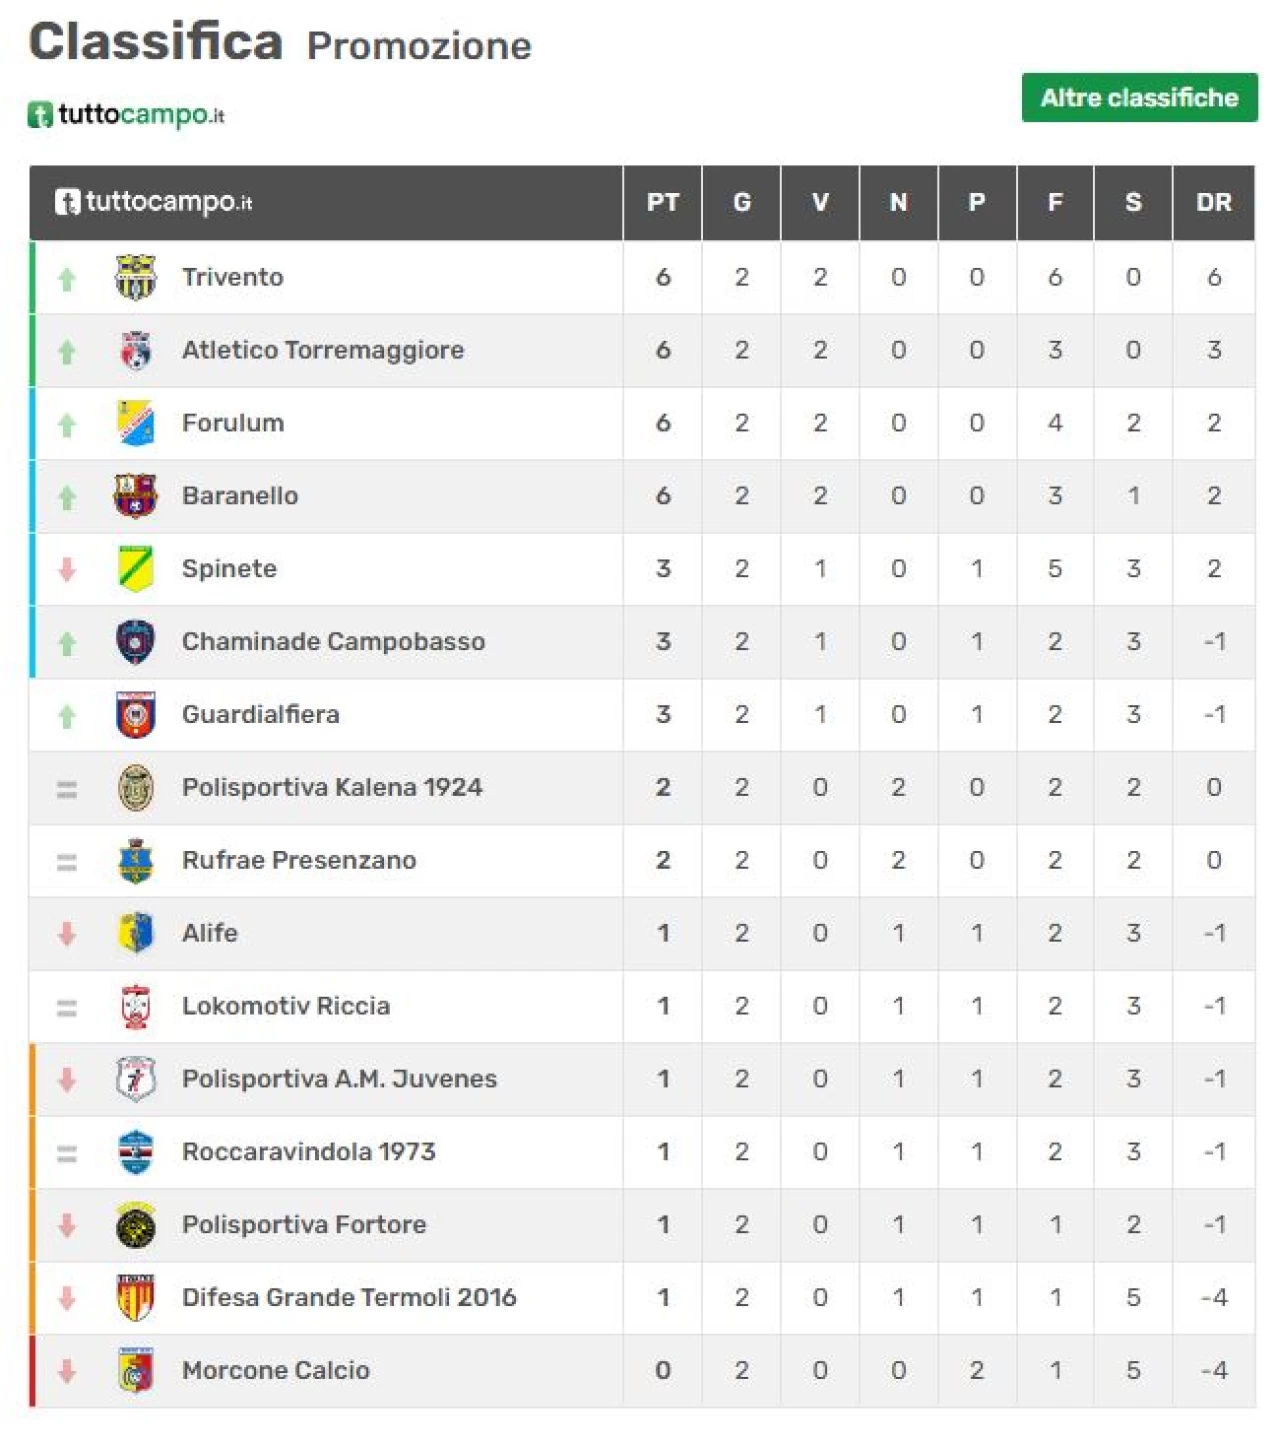Open the Roccaravindola 1973 team link
Screen dimensions: 1280x1440
click(309, 1152)
